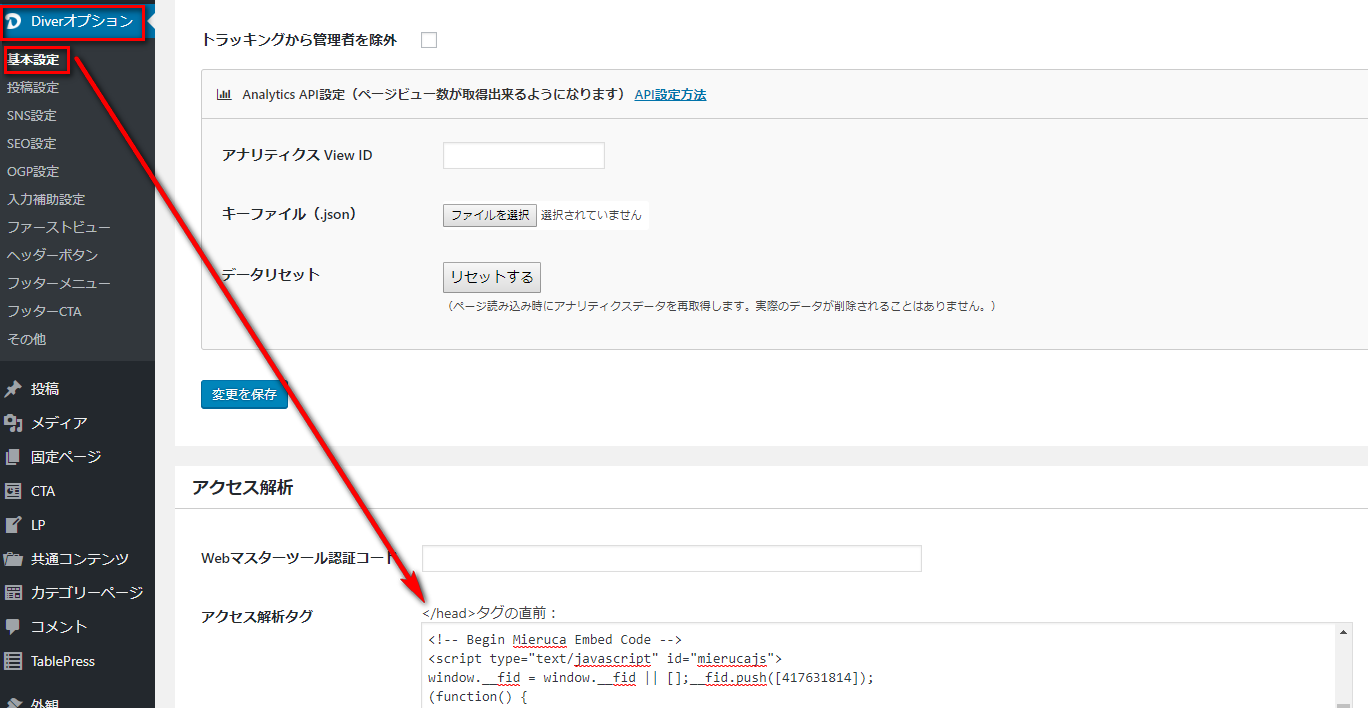
Task: Click the comments speech bubble icon
Action: click(x=13, y=627)
